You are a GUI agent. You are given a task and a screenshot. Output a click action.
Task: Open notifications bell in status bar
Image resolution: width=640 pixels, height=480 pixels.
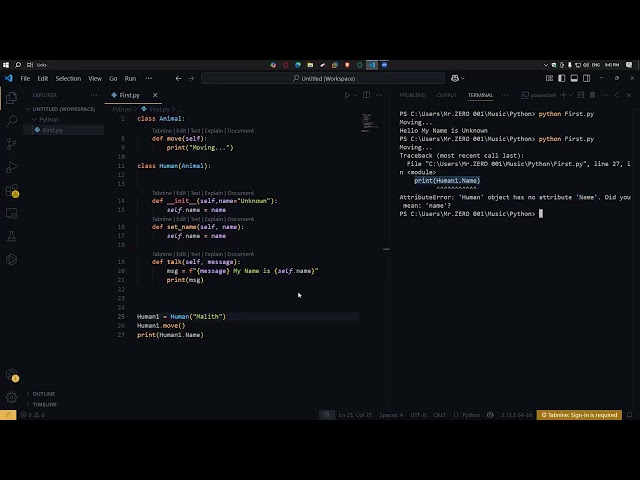pyautogui.click(x=629, y=415)
